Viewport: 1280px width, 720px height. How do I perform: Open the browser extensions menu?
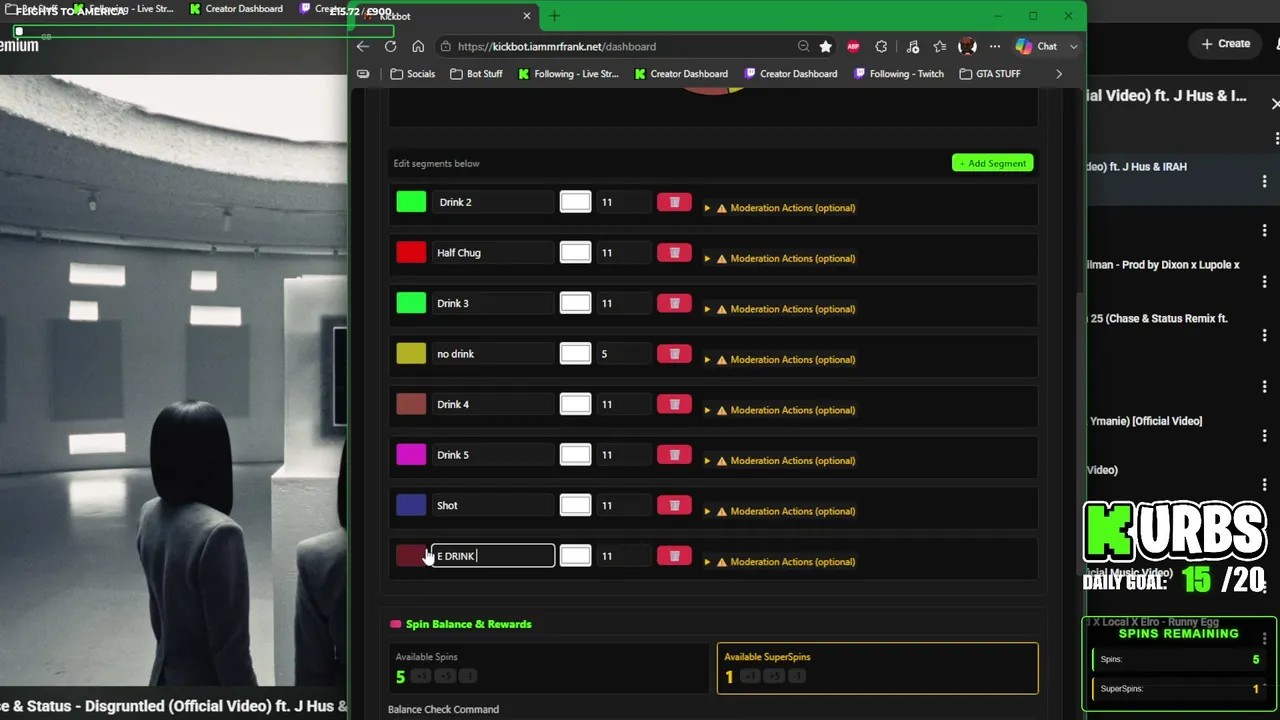click(881, 46)
